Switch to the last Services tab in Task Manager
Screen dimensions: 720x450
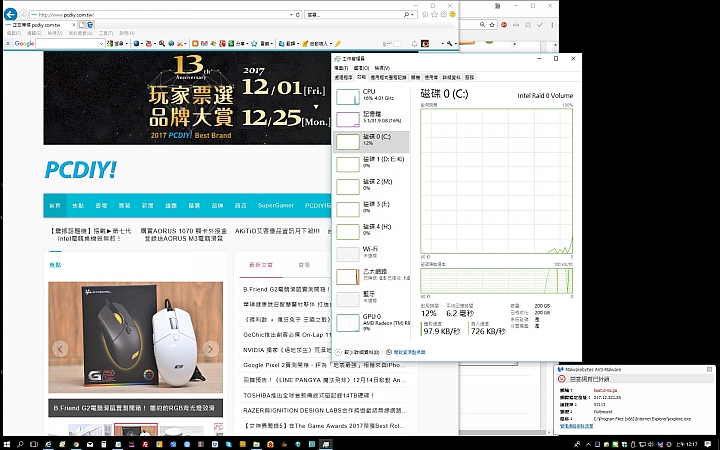[469, 78]
